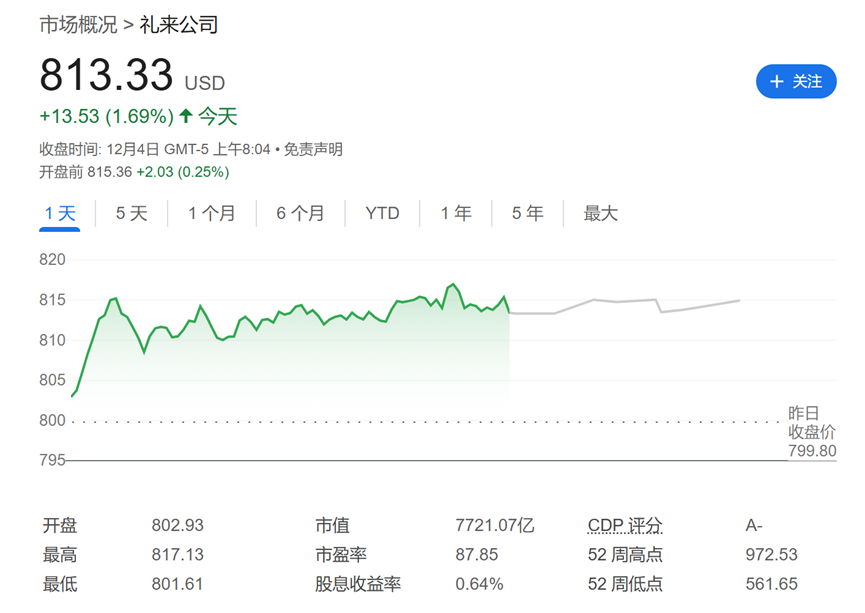This screenshot has height=613, width=865.
Task: Select the 最大 range tab
Action: pos(600,214)
